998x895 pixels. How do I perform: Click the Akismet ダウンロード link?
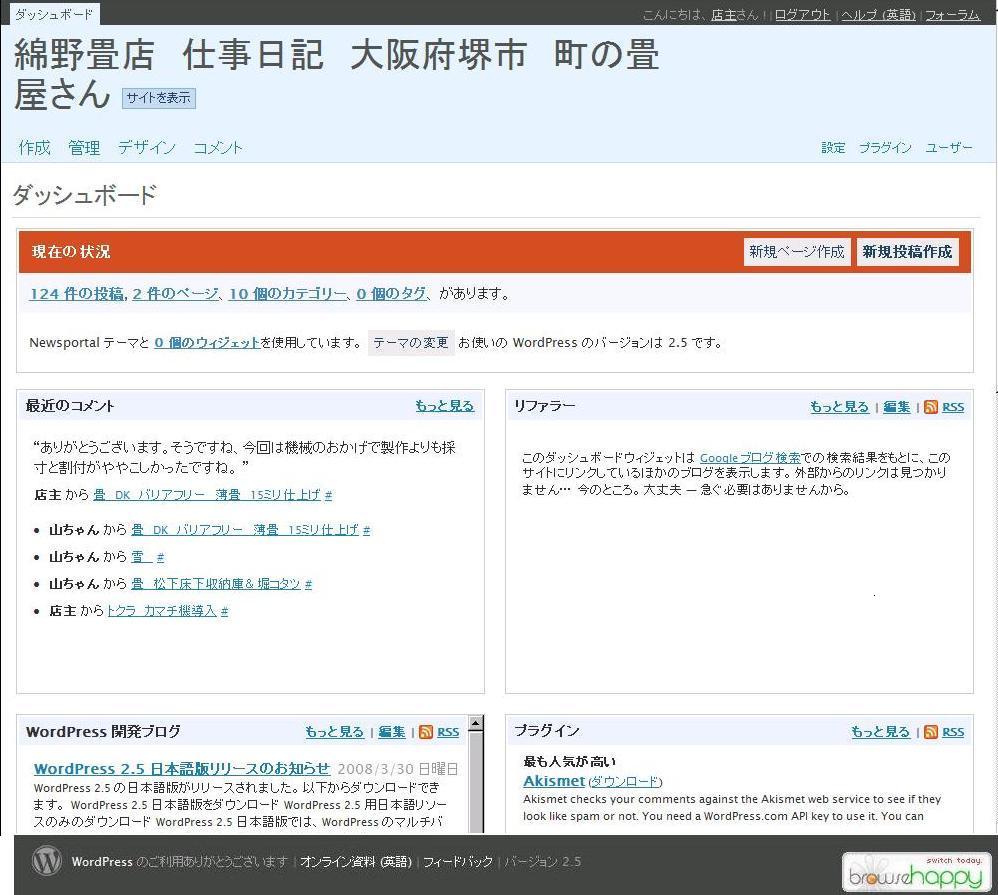625,782
